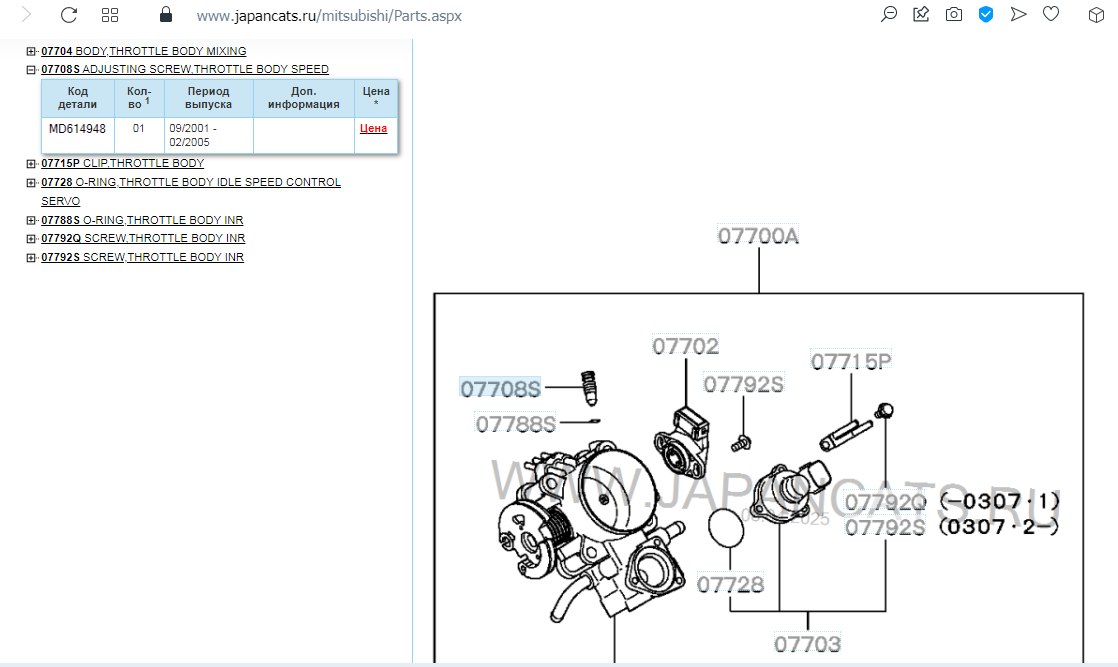Take a snapshot with the camera icon

coord(953,14)
